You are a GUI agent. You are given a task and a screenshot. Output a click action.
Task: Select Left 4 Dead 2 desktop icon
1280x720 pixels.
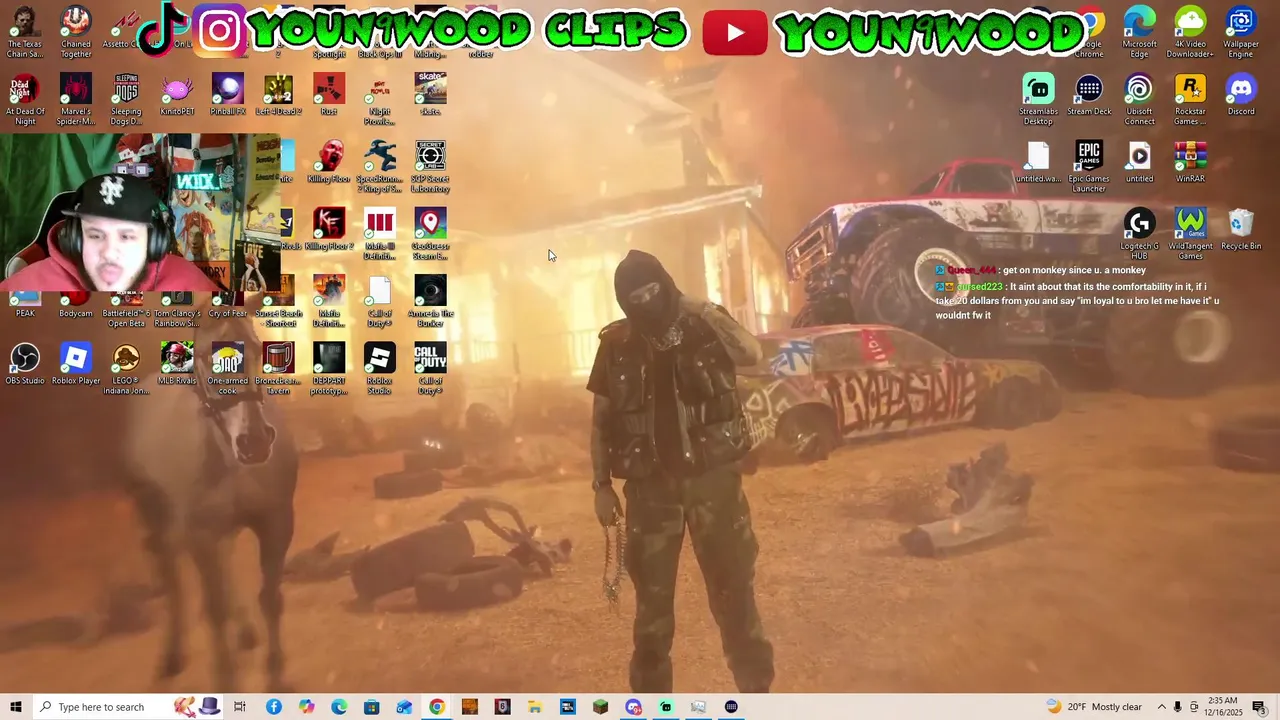278,96
